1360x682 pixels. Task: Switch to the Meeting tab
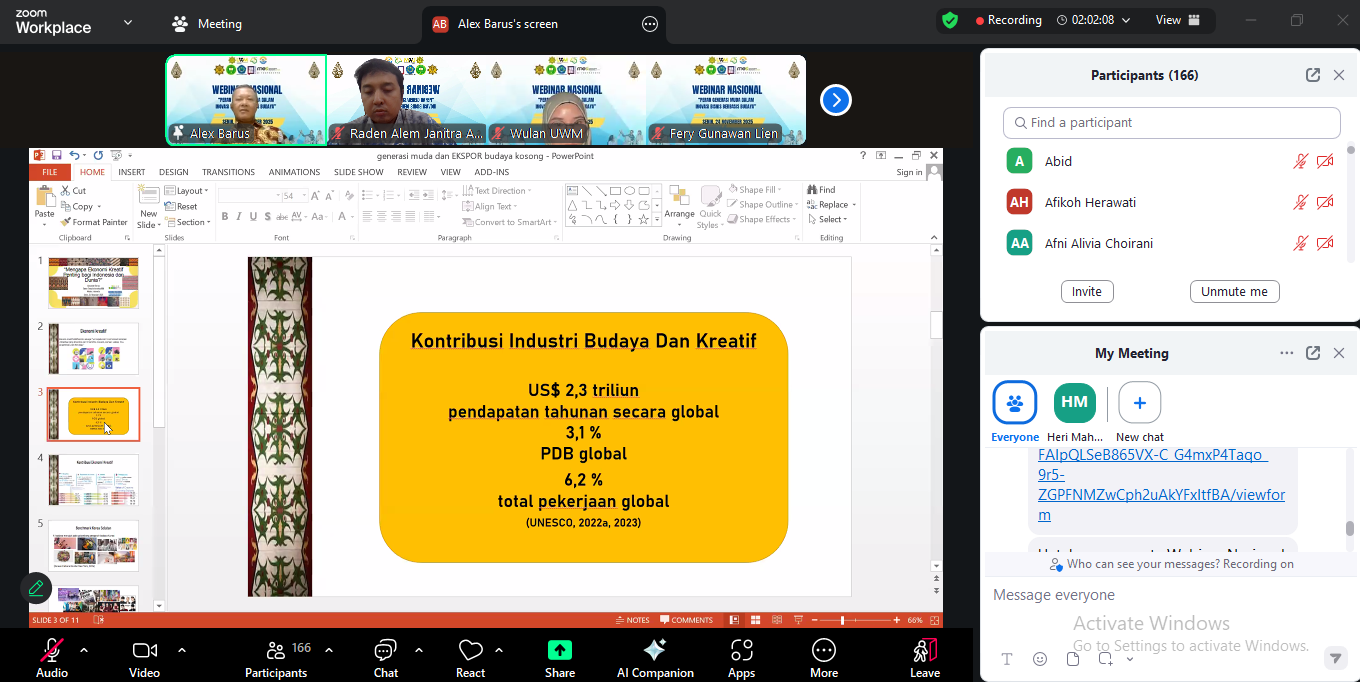[x=208, y=24]
